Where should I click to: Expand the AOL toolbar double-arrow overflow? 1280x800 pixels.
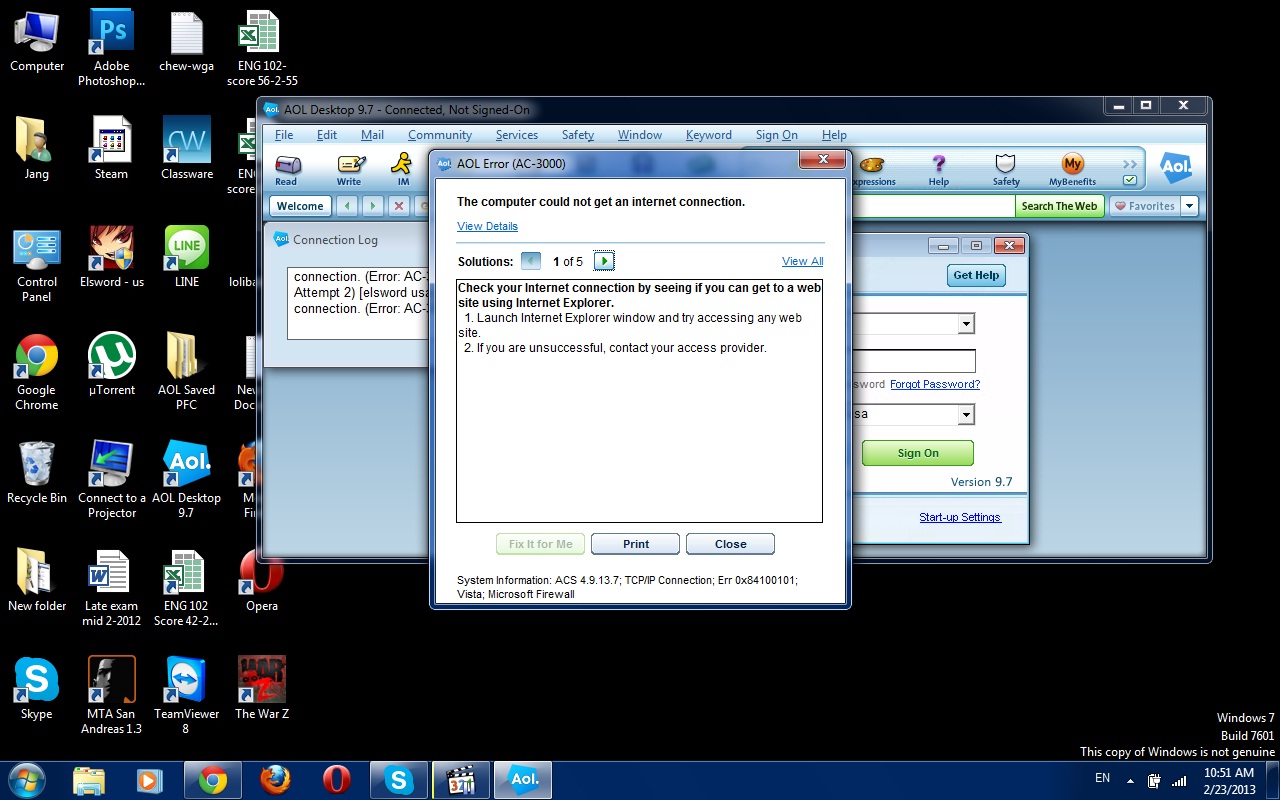(x=1130, y=164)
